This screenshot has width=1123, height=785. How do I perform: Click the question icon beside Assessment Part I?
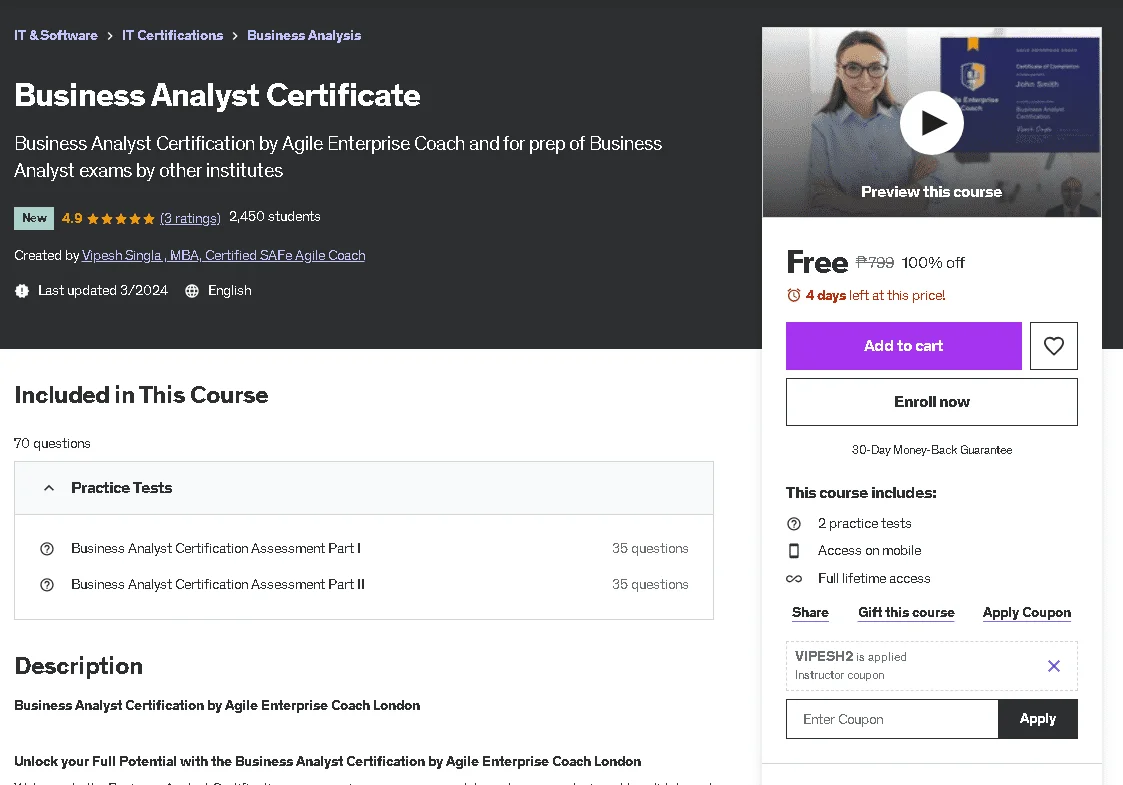47,549
